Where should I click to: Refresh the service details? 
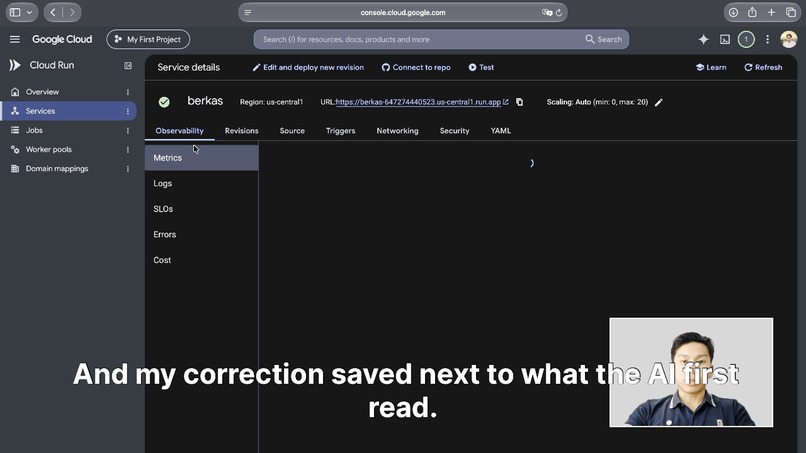[x=763, y=67]
